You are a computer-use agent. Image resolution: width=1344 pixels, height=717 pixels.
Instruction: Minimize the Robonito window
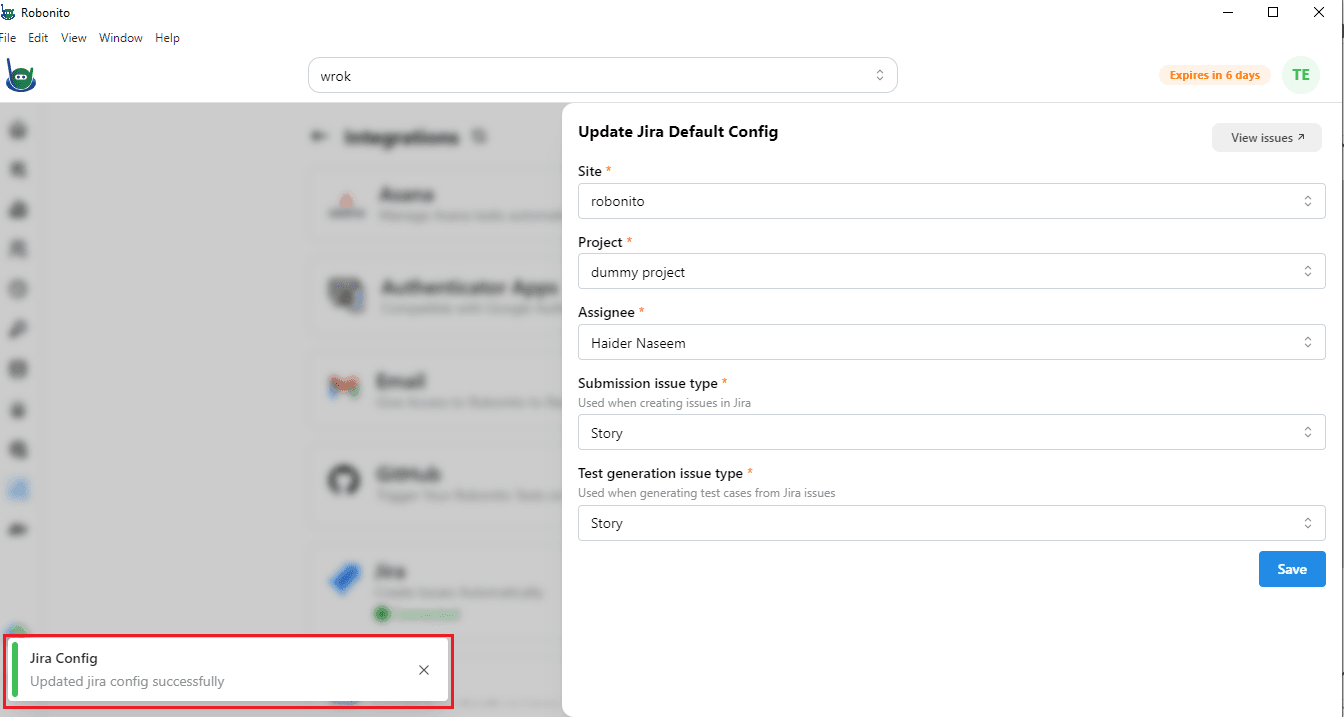1228,12
